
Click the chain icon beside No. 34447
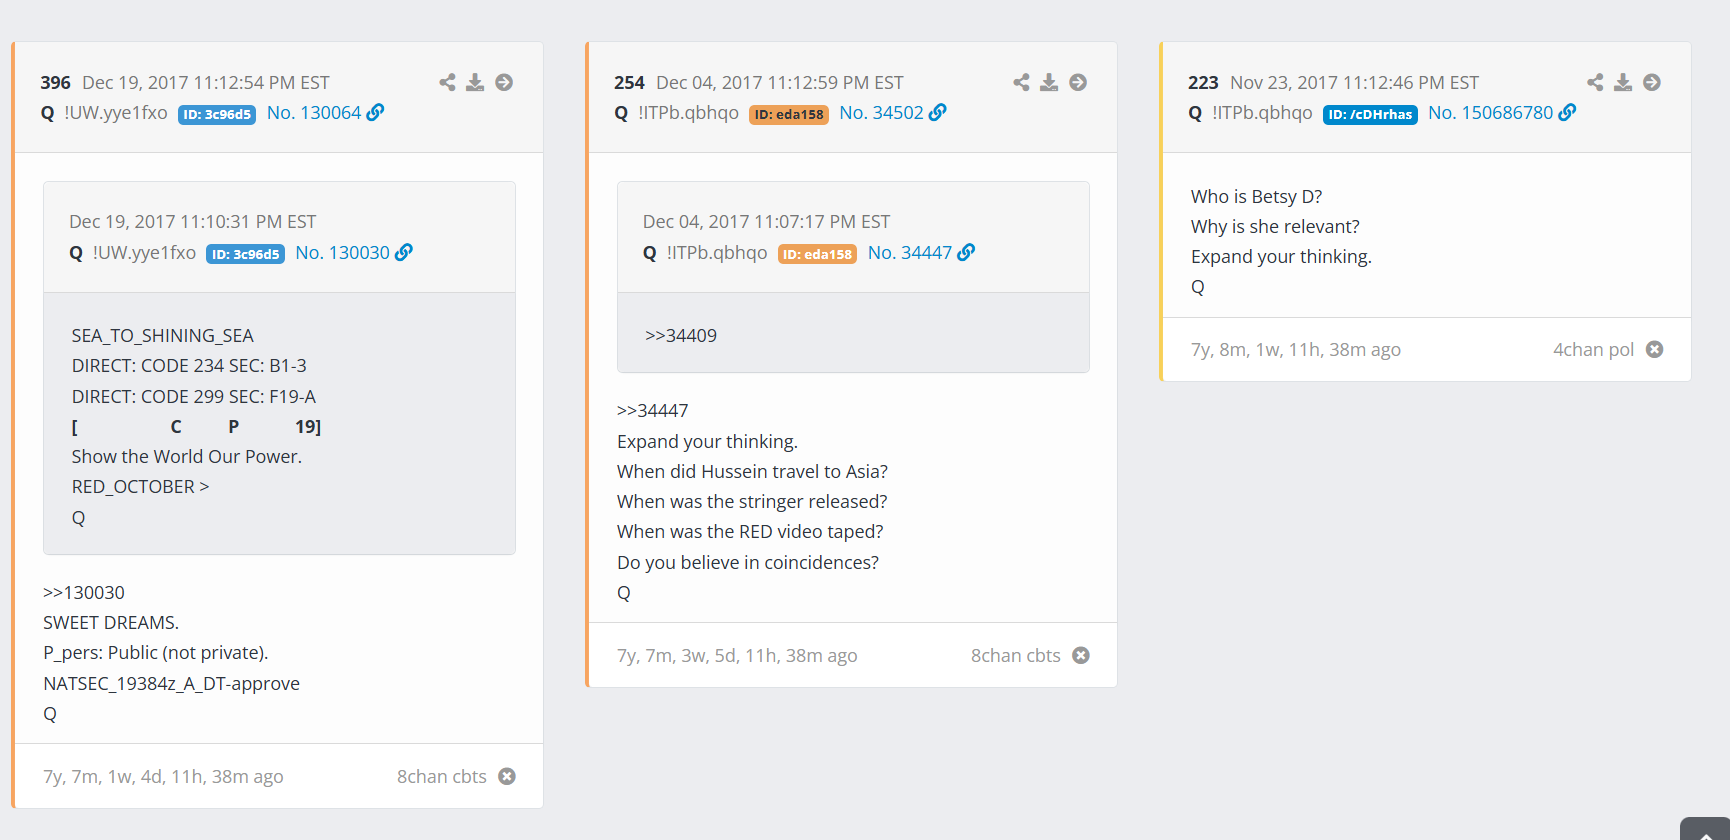tap(966, 252)
